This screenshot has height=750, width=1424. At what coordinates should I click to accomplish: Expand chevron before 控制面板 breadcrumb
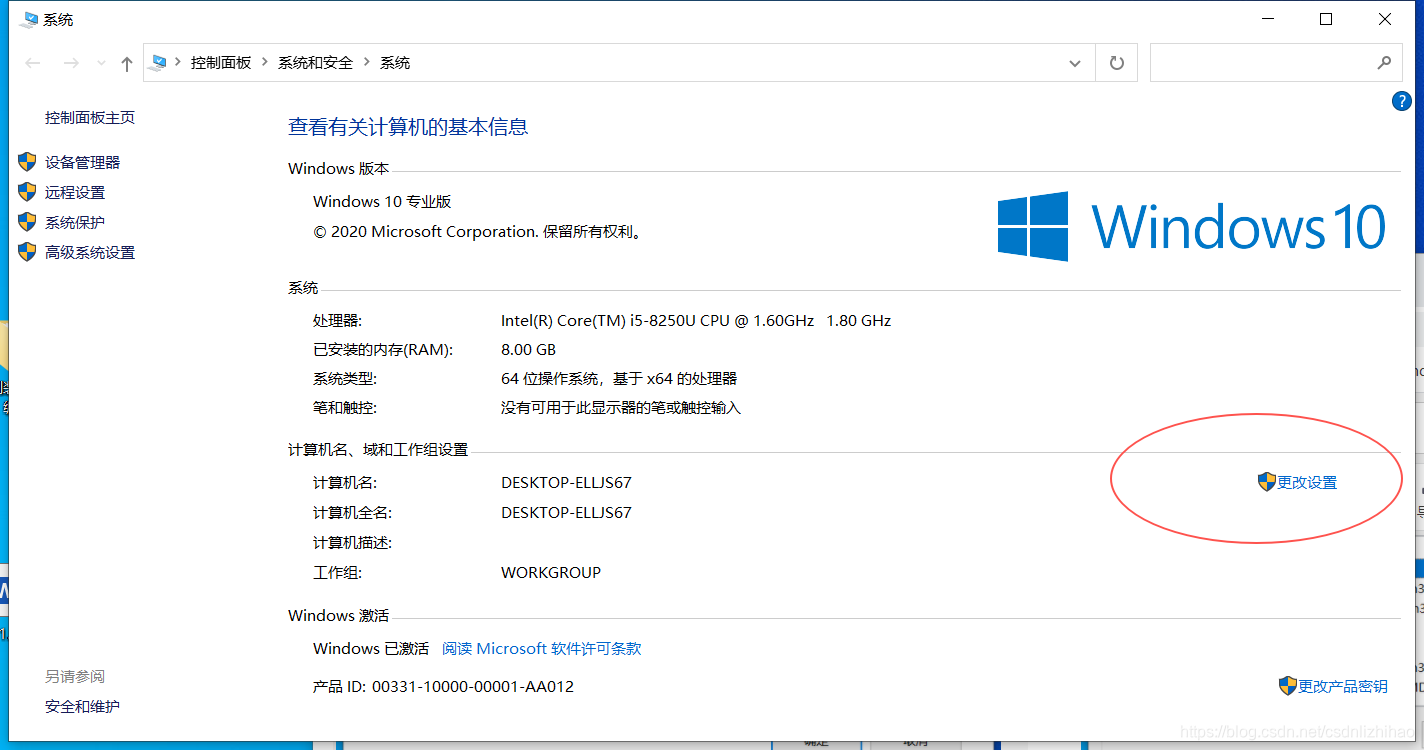(x=178, y=63)
